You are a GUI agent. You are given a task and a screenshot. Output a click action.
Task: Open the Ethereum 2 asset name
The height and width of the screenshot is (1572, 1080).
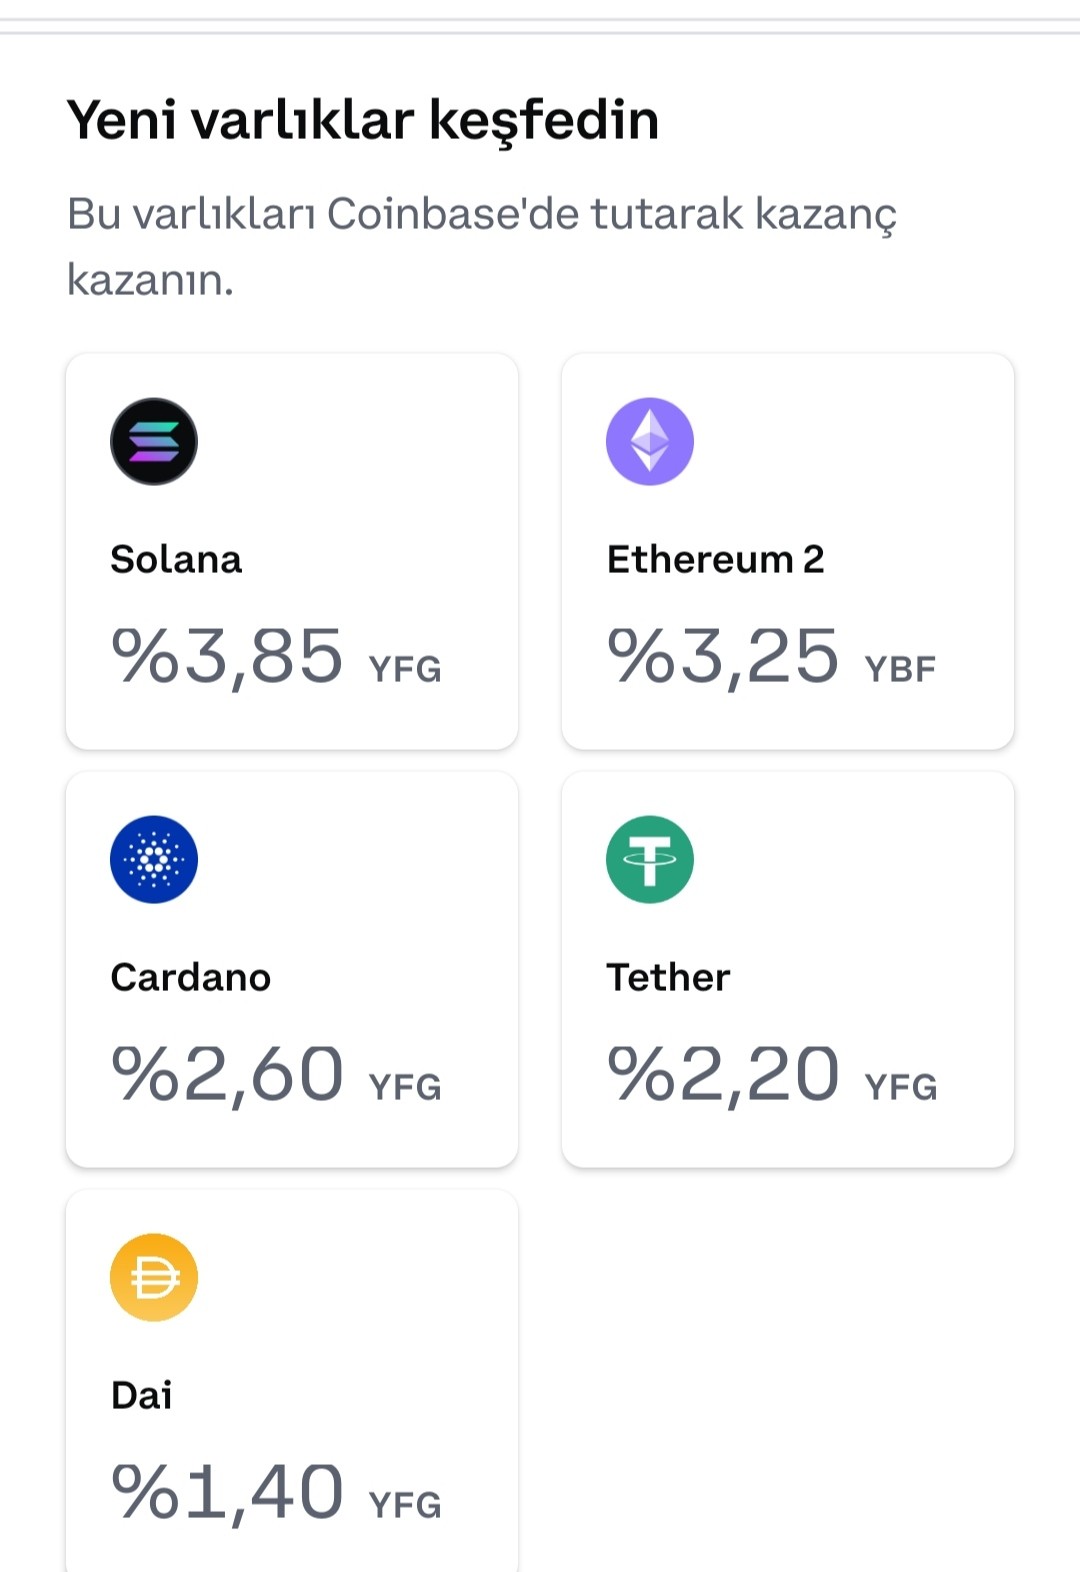(x=716, y=559)
